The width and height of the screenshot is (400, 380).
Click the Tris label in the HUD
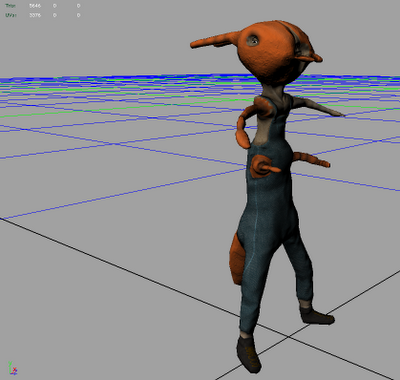(10, 6)
